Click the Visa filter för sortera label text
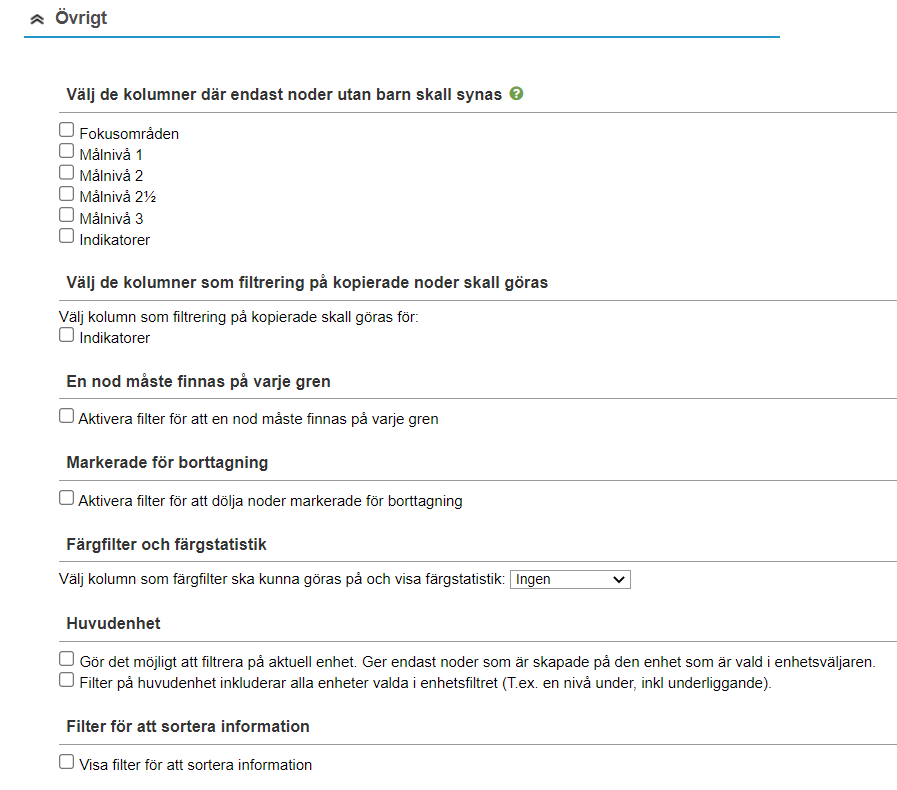The height and width of the screenshot is (790, 897). (x=195, y=765)
